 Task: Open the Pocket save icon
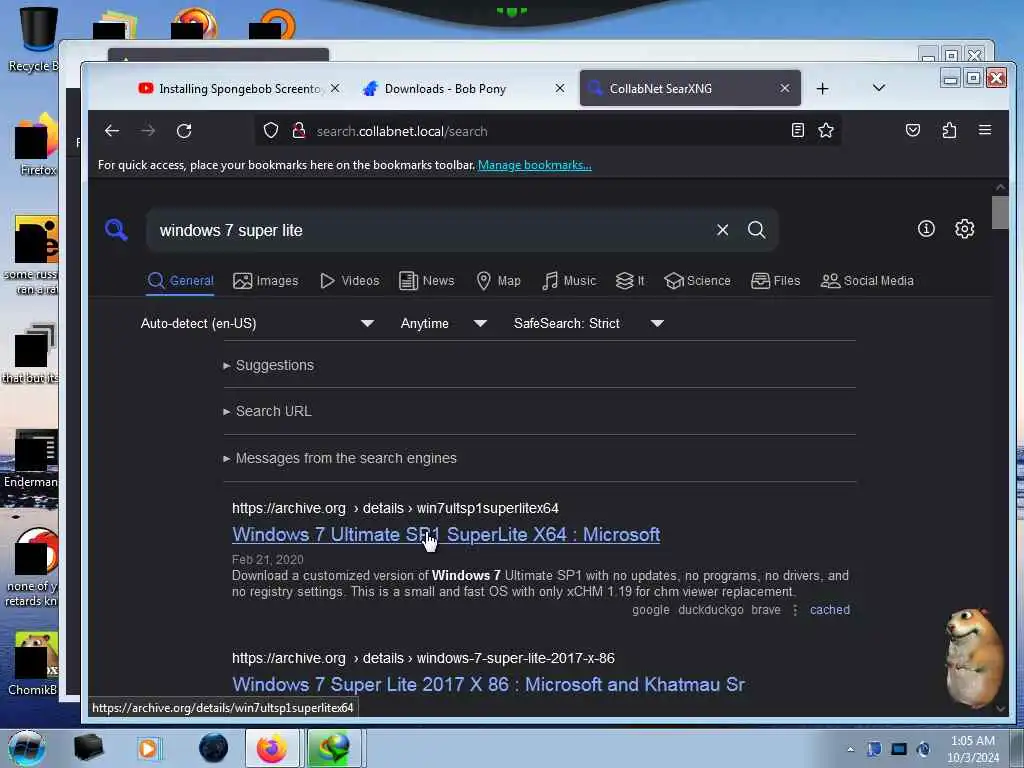click(913, 131)
